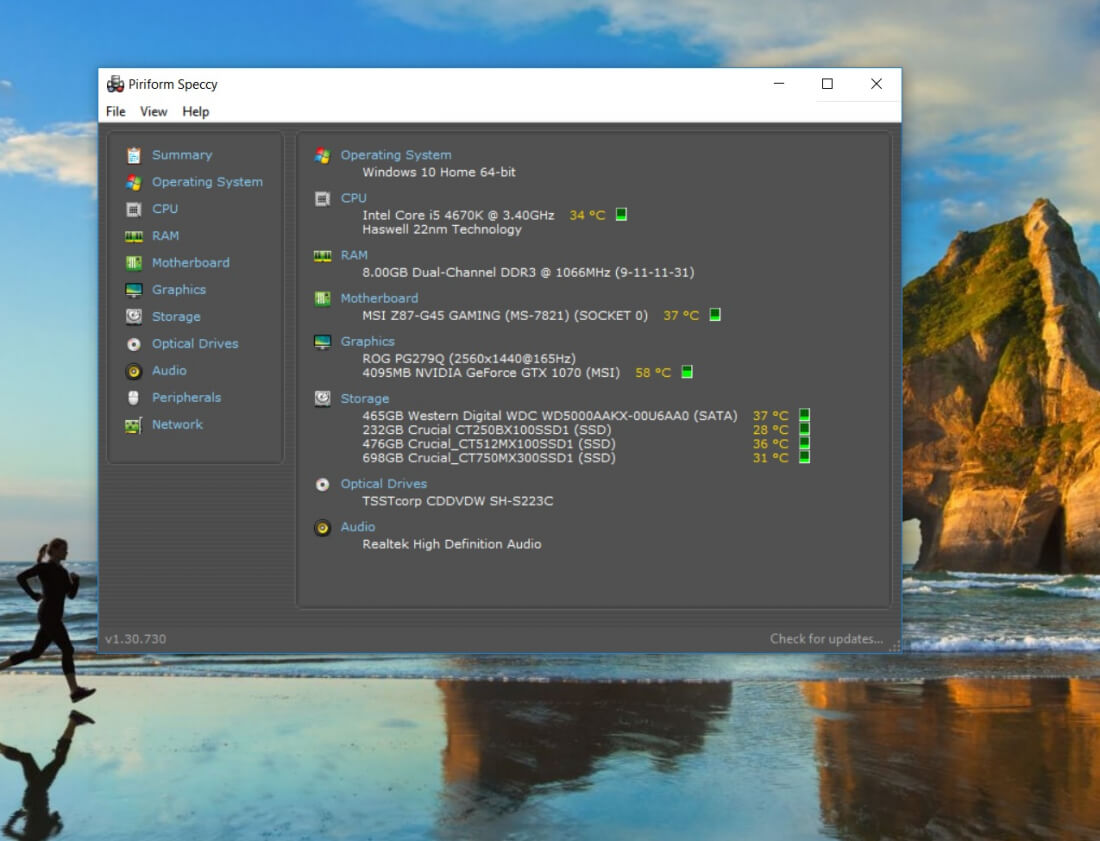Viewport: 1100px width, 841px height.
Task: Click the Optical Drives disc icon in sidebar
Action: [133, 344]
